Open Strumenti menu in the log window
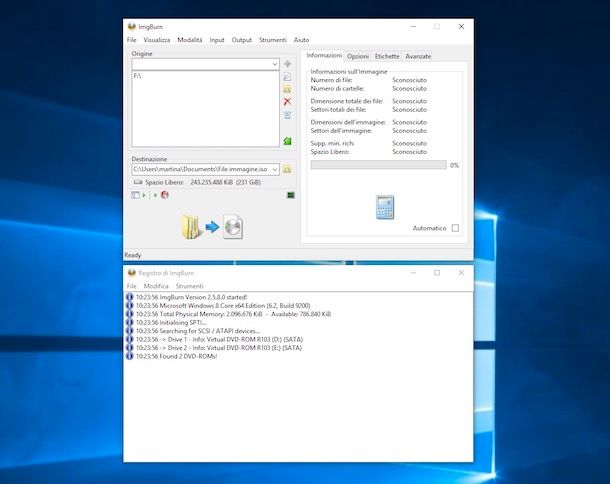 pyautogui.click(x=189, y=286)
